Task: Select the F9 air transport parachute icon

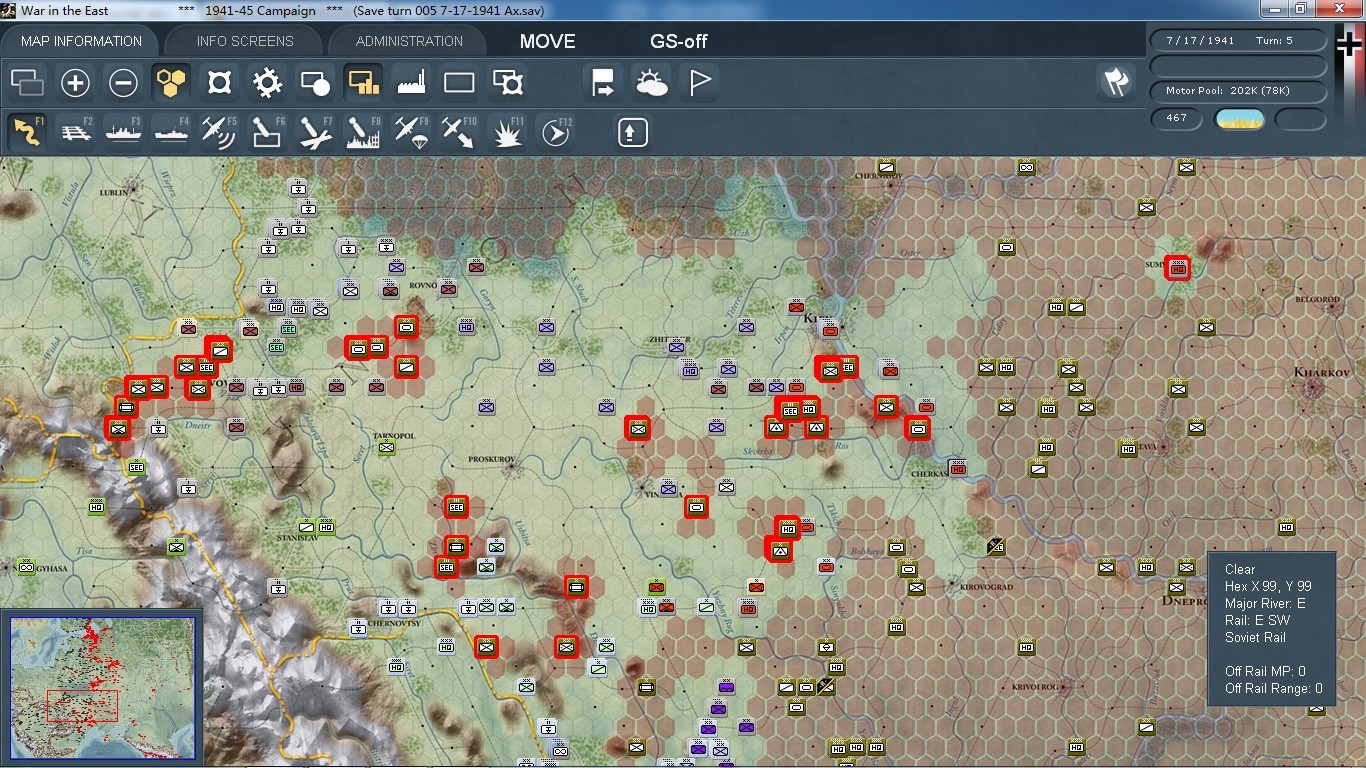Action: (x=411, y=132)
